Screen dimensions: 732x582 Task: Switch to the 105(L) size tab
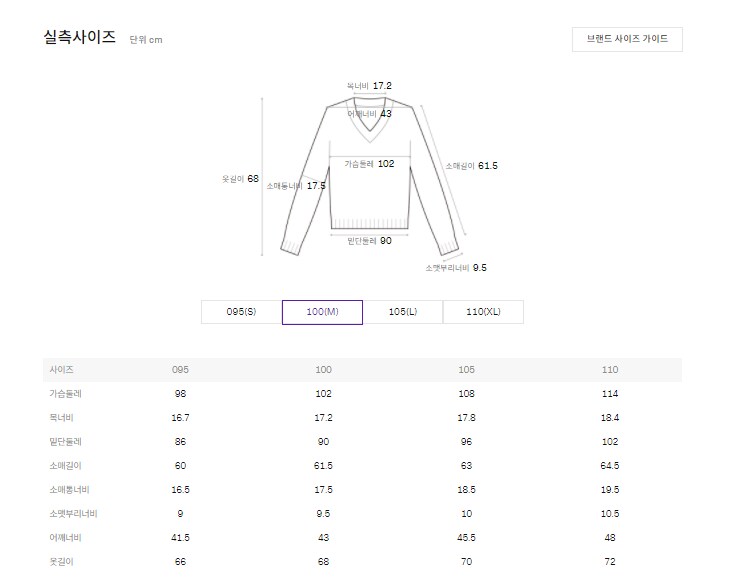tap(402, 312)
